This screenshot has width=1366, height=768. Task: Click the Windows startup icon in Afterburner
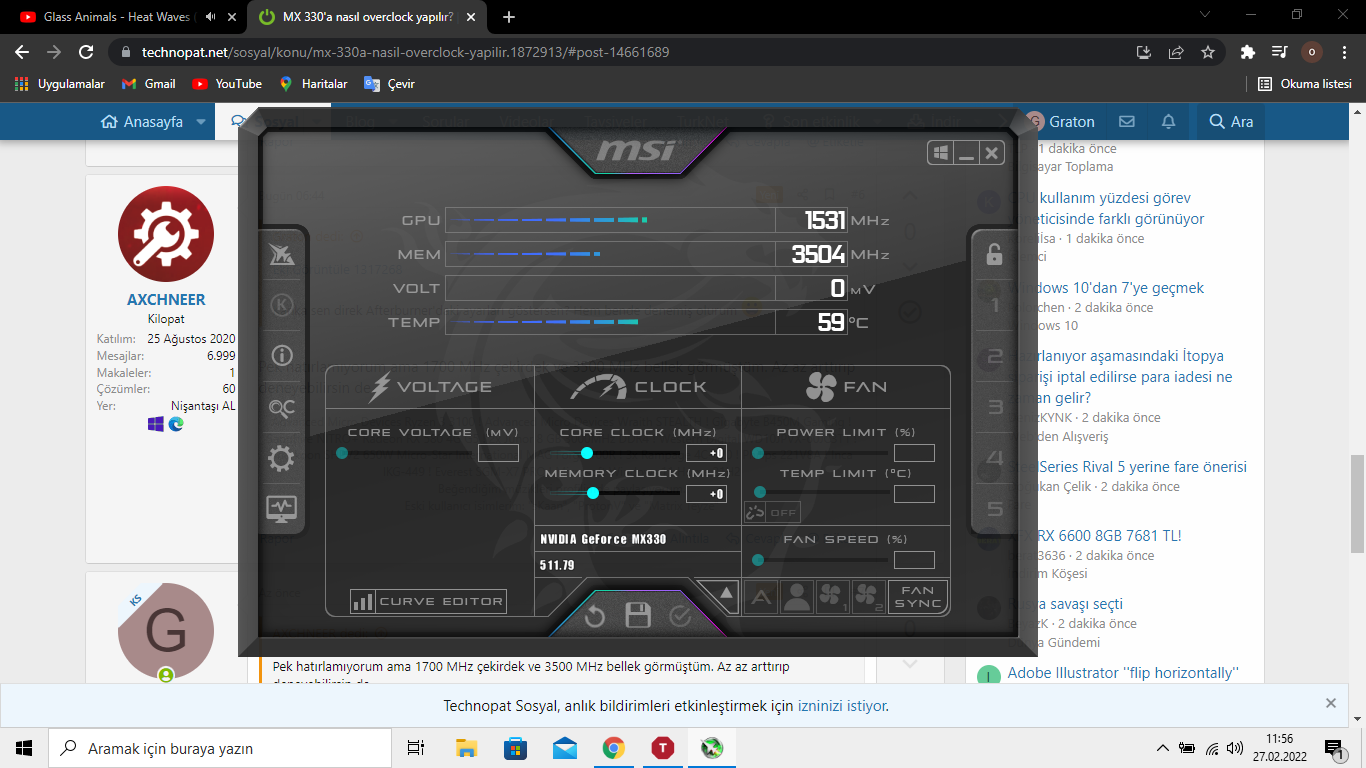940,153
